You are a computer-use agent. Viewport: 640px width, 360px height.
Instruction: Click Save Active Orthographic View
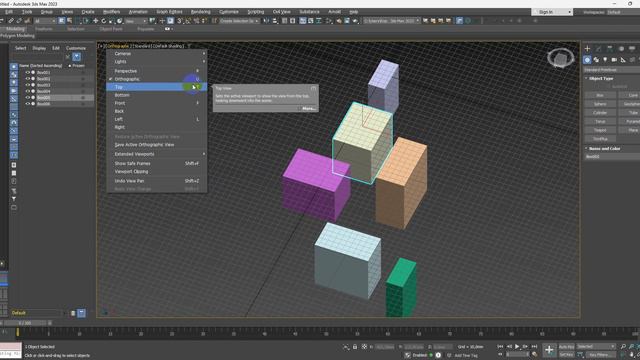point(156,144)
